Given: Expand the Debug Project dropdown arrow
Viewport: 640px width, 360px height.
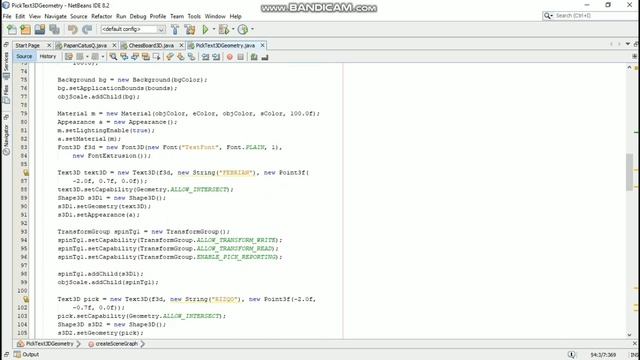Looking at the screenshot, I should (x=233, y=29).
